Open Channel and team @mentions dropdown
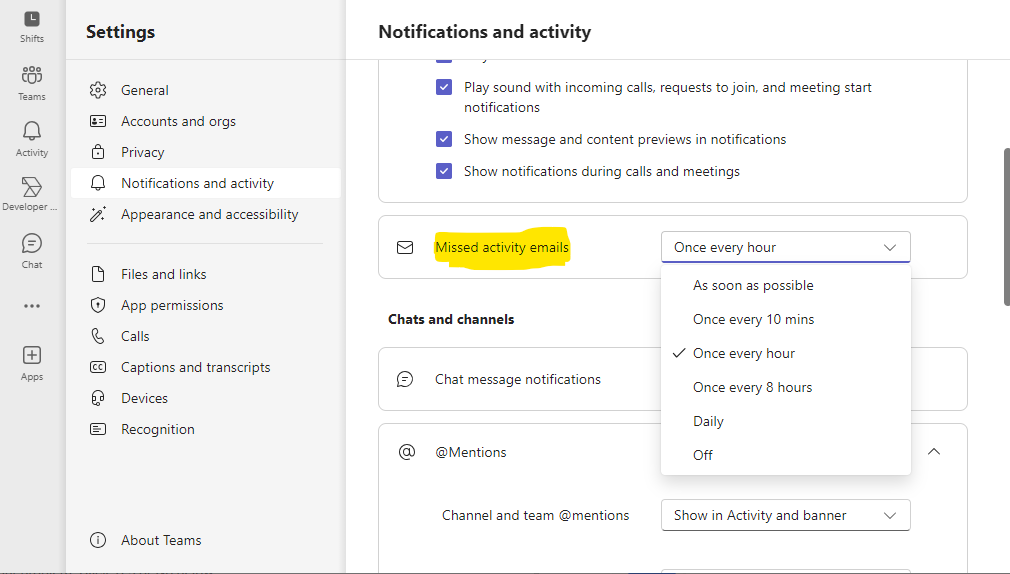The image size is (1010, 574). pos(785,515)
